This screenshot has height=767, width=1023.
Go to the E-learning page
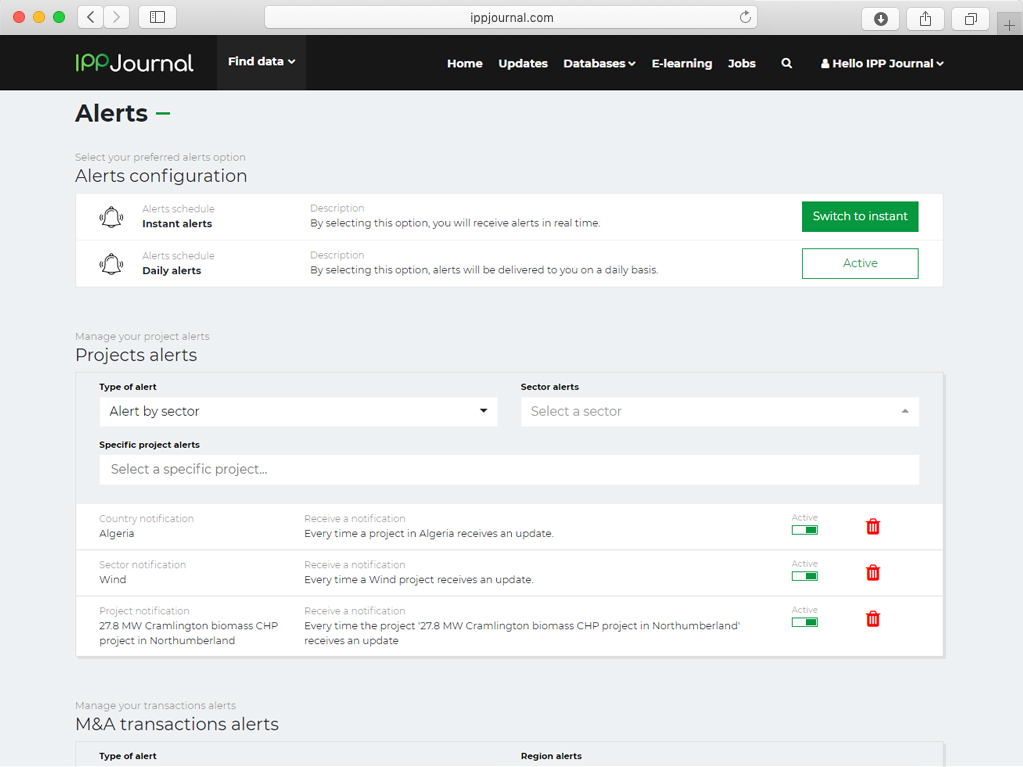[681, 63]
